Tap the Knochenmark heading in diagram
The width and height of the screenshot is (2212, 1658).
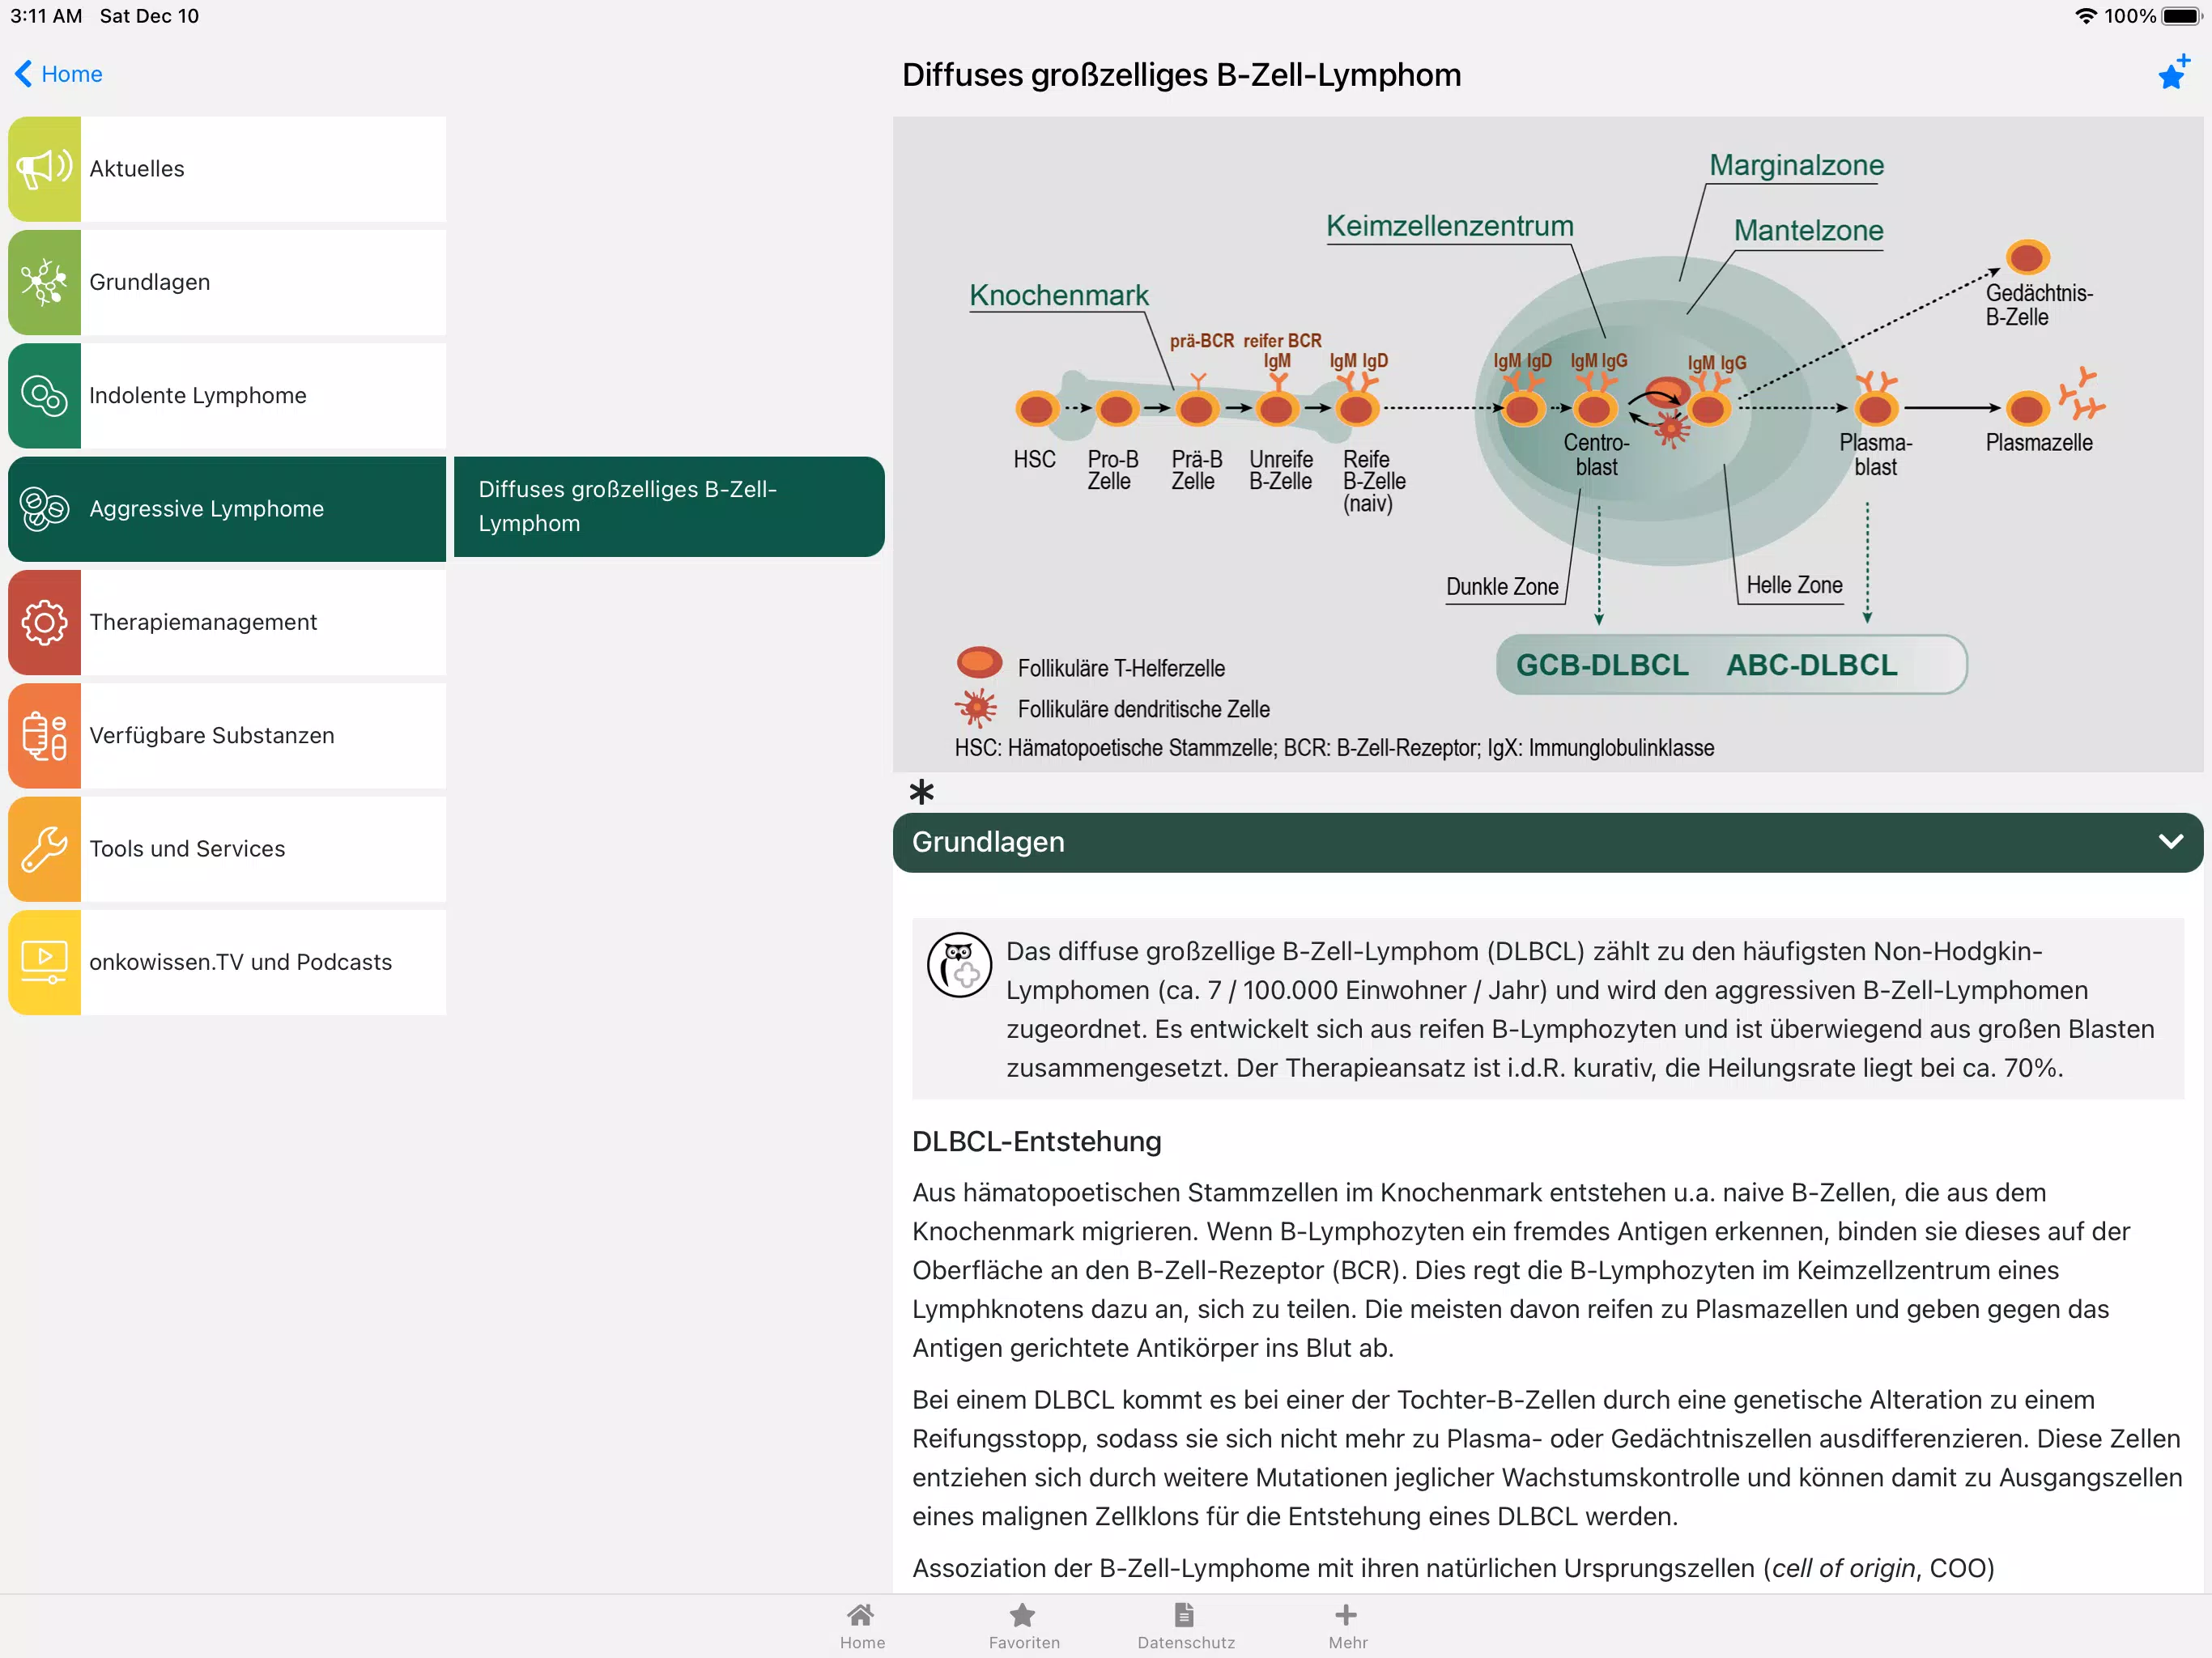tap(1059, 295)
